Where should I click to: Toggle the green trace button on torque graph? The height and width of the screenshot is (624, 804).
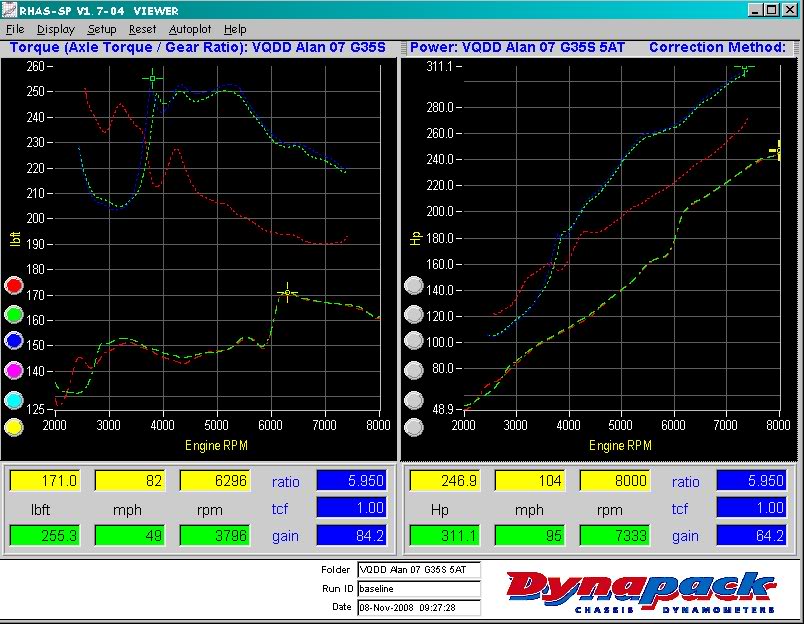click(14, 314)
